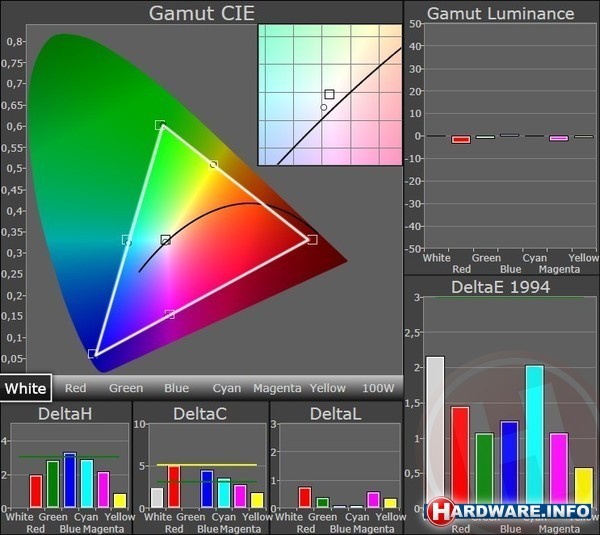This screenshot has height=535, width=600.
Task: Click the green bar in DeltaH chart
Action: pyautogui.click(x=53, y=484)
